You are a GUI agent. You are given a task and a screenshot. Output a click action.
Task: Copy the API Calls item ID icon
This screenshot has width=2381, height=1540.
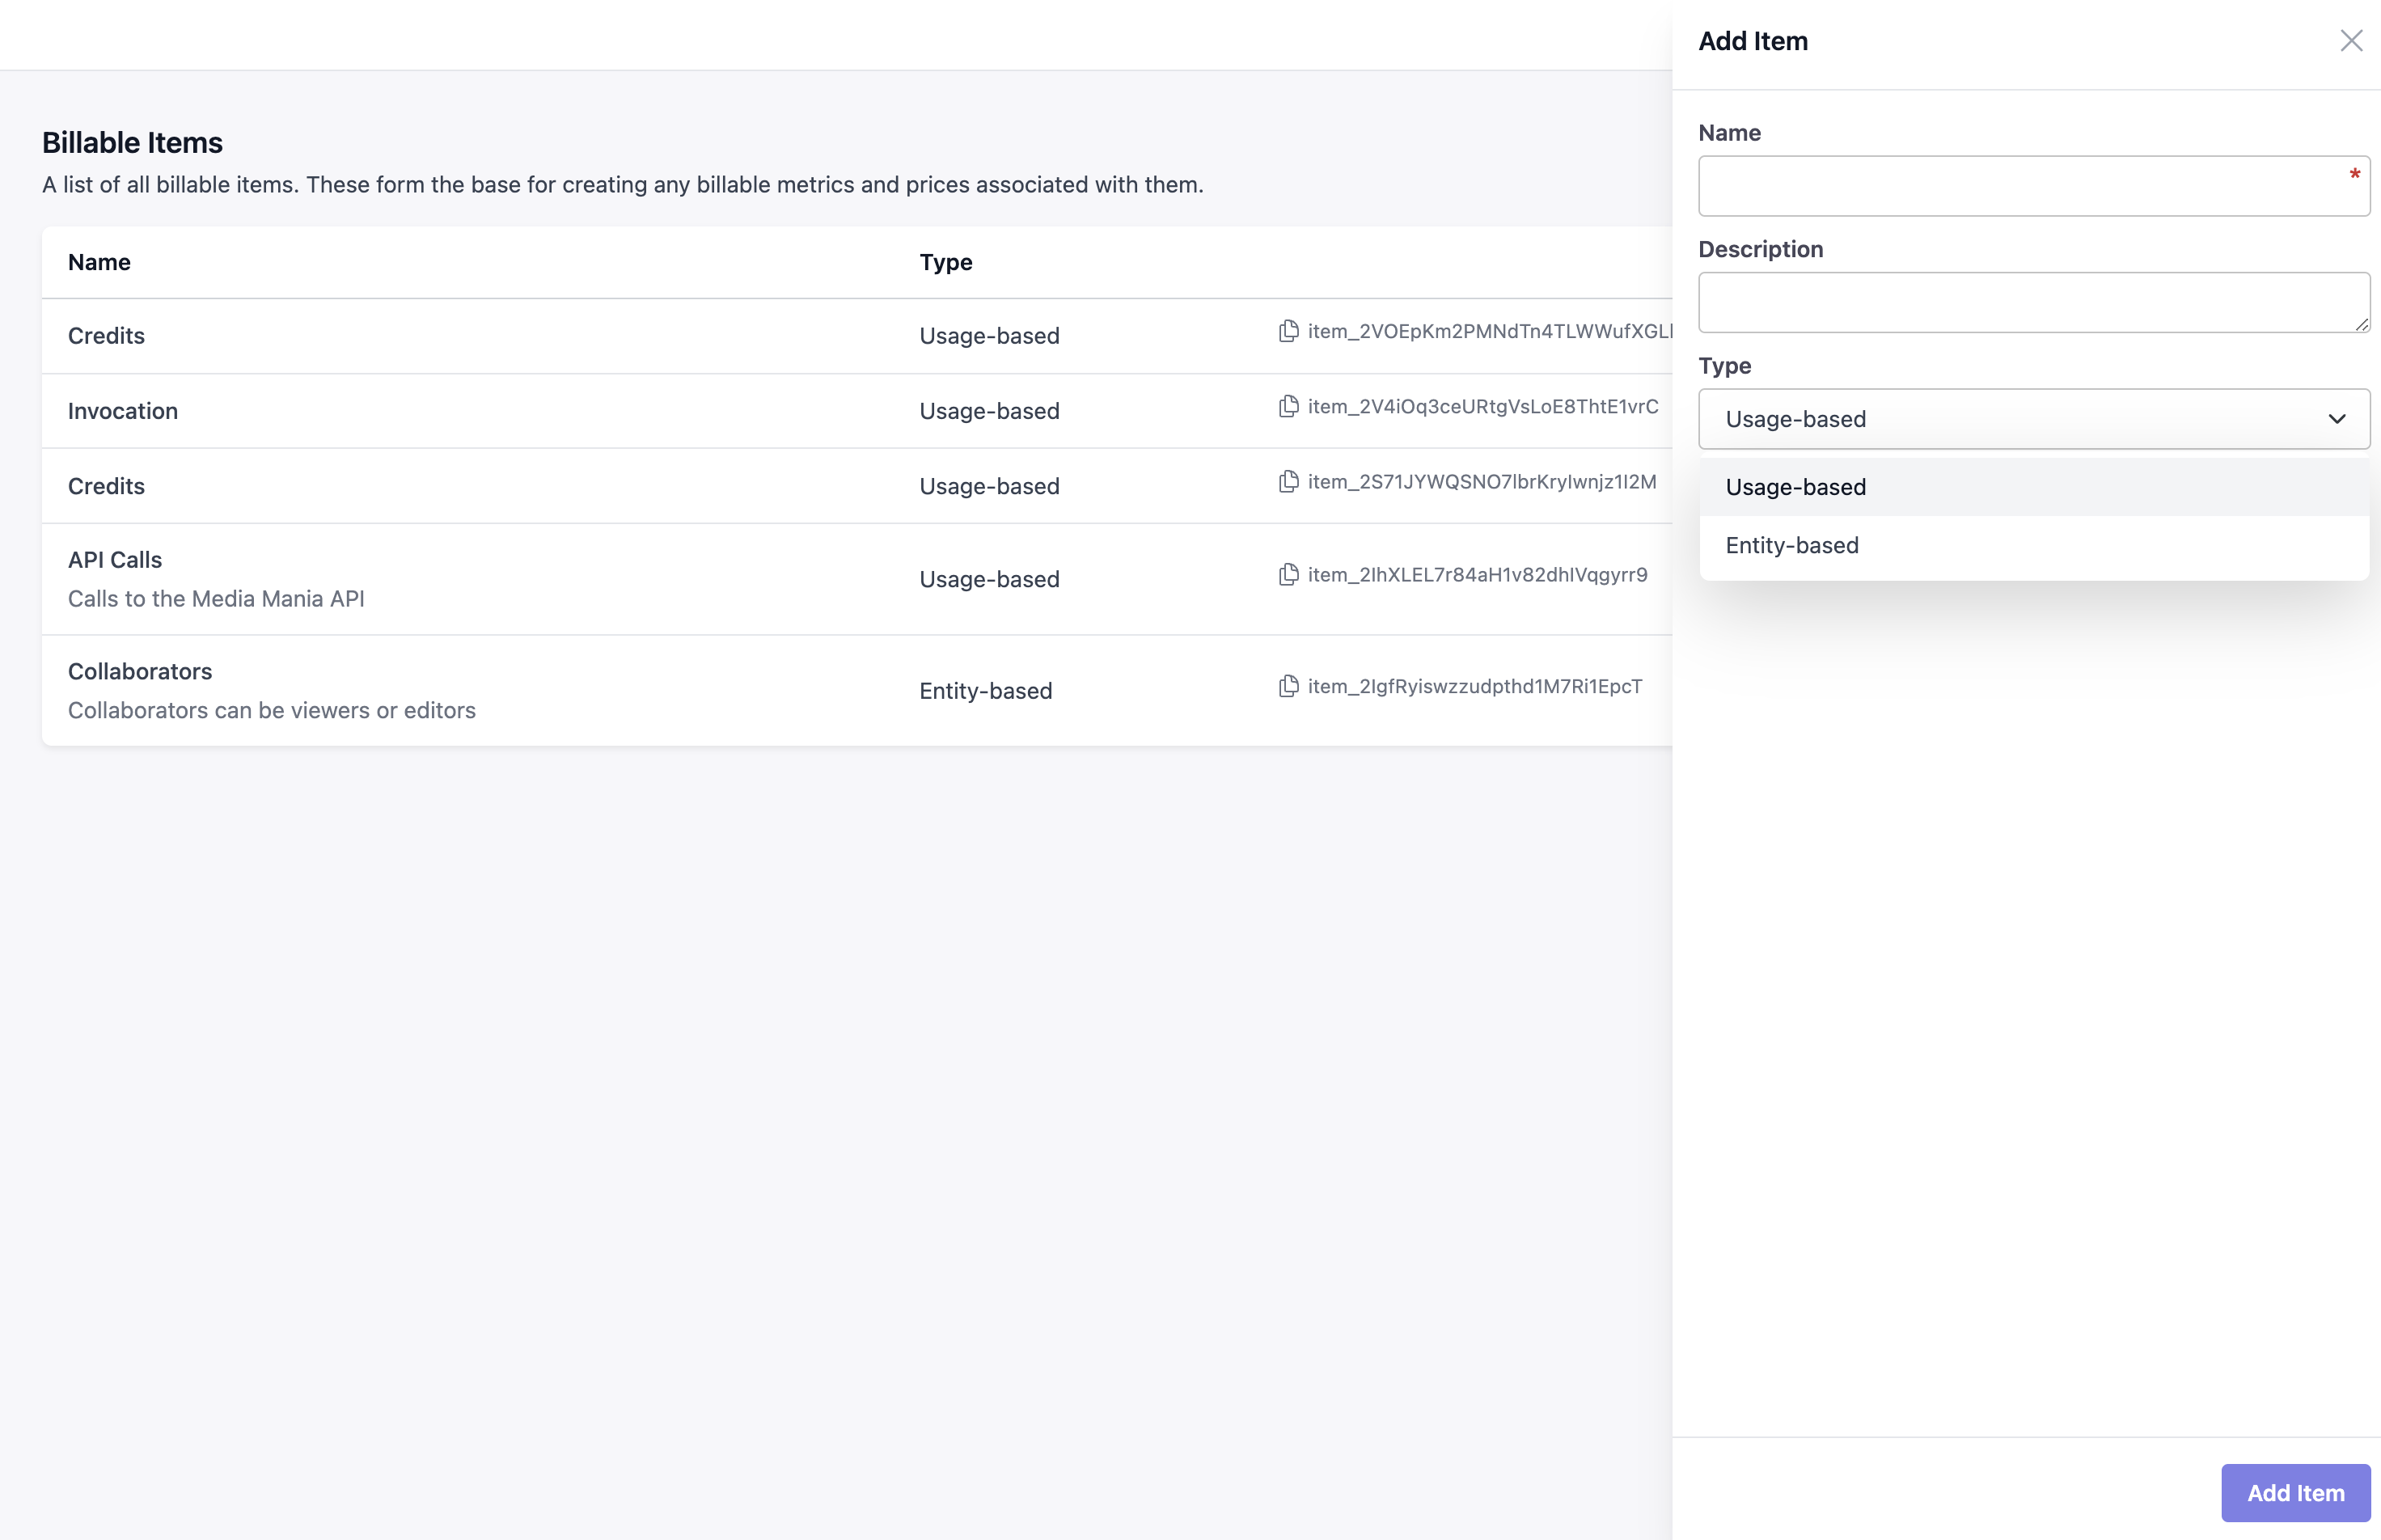(1288, 574)
